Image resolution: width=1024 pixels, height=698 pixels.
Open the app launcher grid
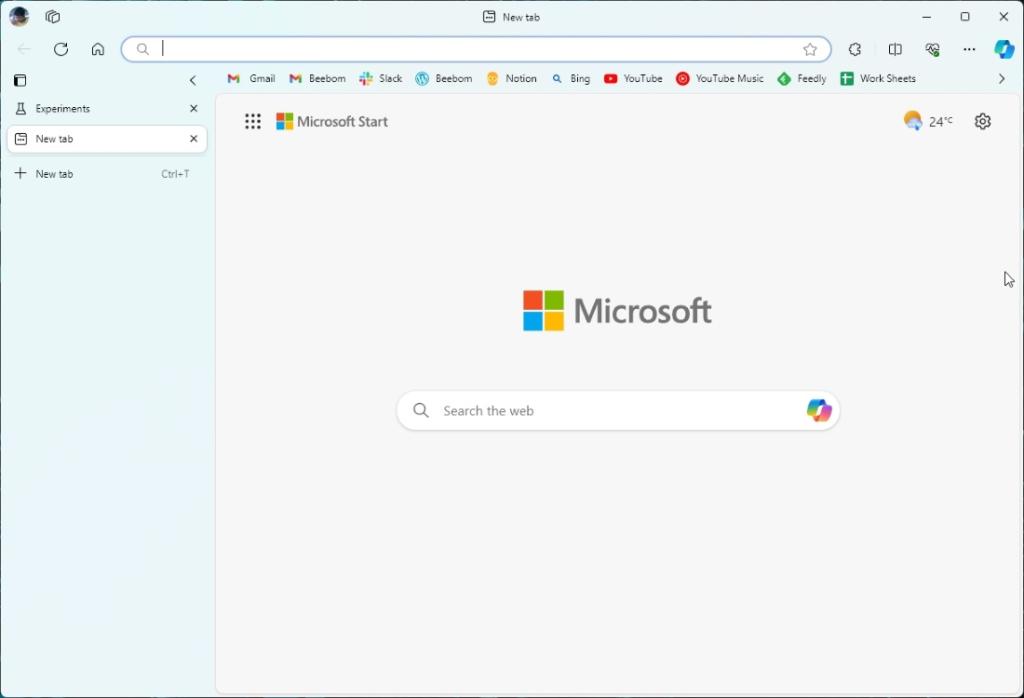pyautogui.click(x=253, y=121)
